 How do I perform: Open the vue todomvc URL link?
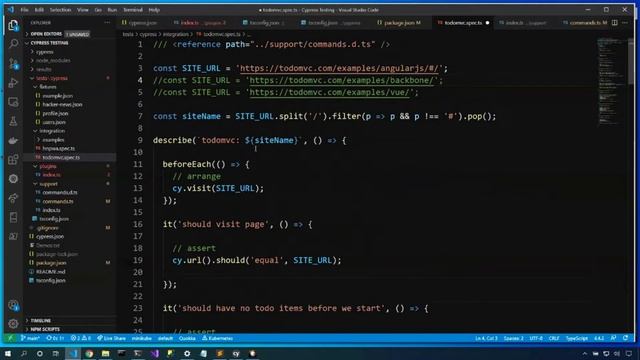[x=329, y=92]
